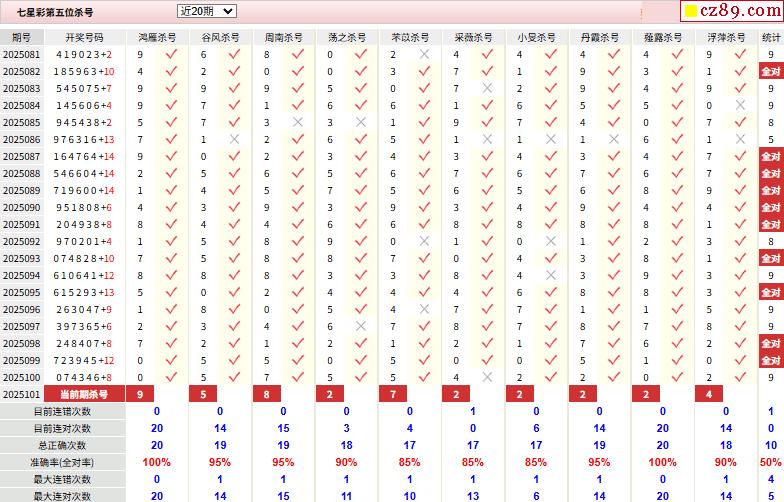Screen dimensions: 784x502
Task: Click the 目前连对次数 row label
Action: click(62, 428)
